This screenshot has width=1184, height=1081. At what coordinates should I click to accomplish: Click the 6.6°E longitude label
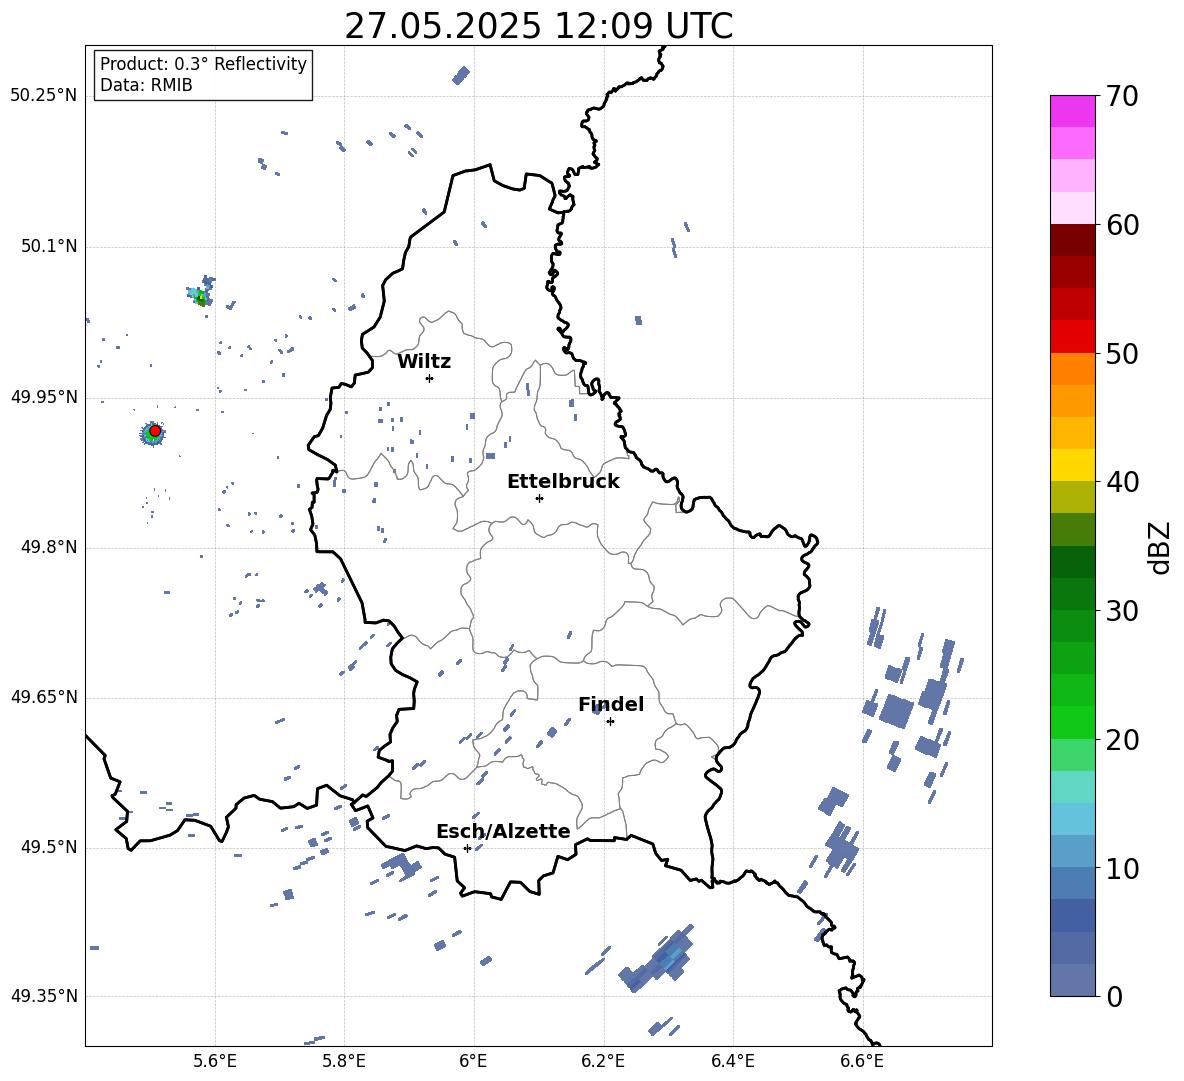[862, 1061]
